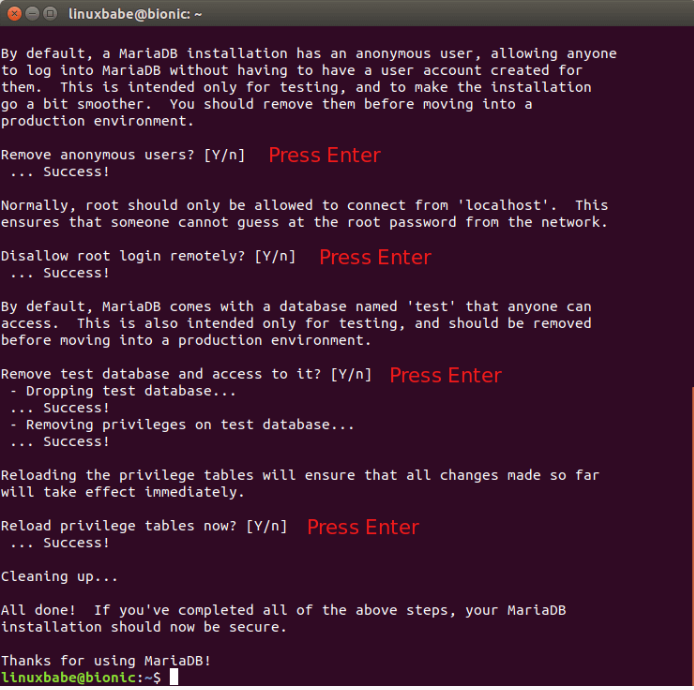The image size is (694, 690).
Task: Click the line 'Reload privilege tables now? [Y/n]'
Action: 144,526
